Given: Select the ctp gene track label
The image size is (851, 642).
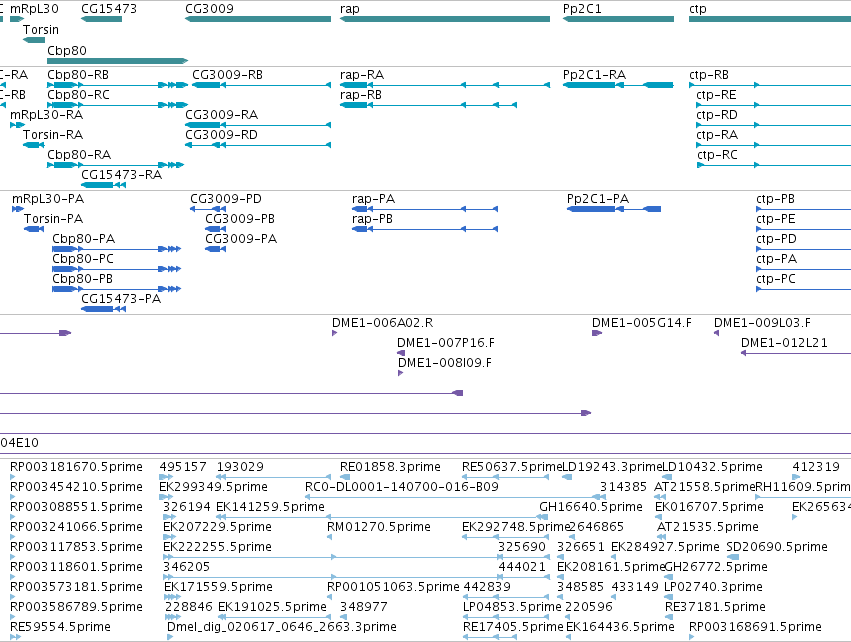Looking at the screenshot, I should [697, 9].
